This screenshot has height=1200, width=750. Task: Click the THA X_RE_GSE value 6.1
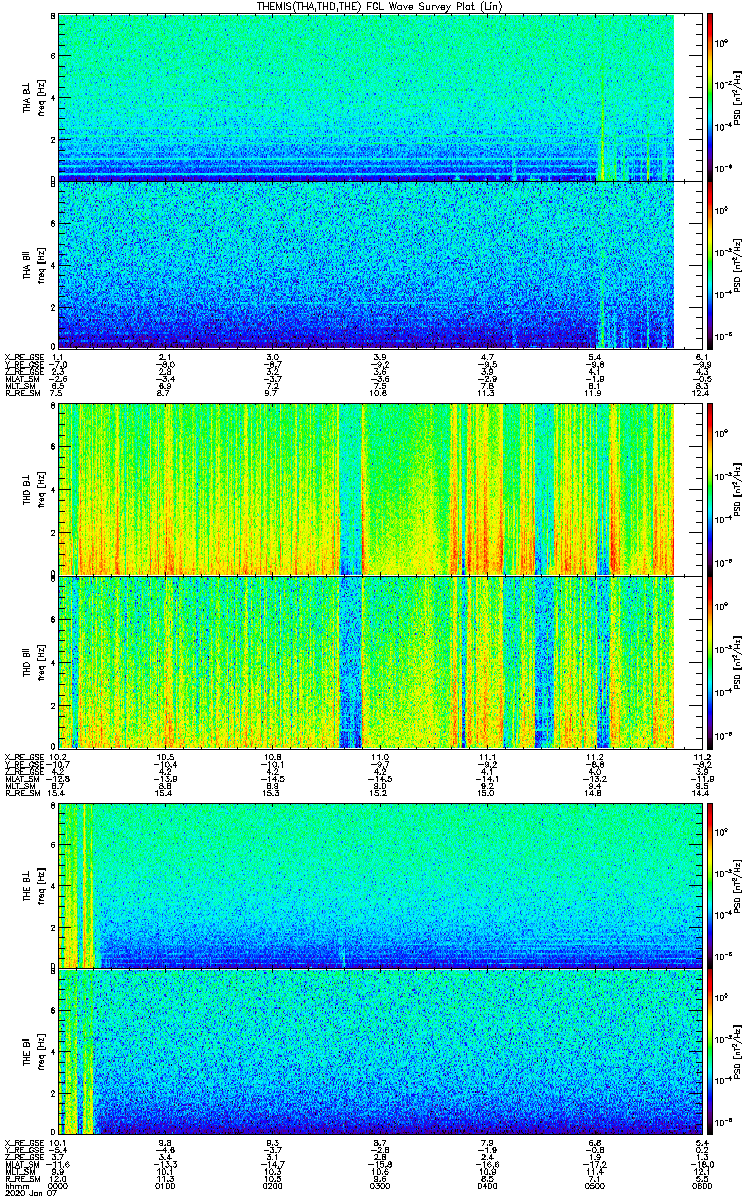pyautogui.click(x=702, y=357)
